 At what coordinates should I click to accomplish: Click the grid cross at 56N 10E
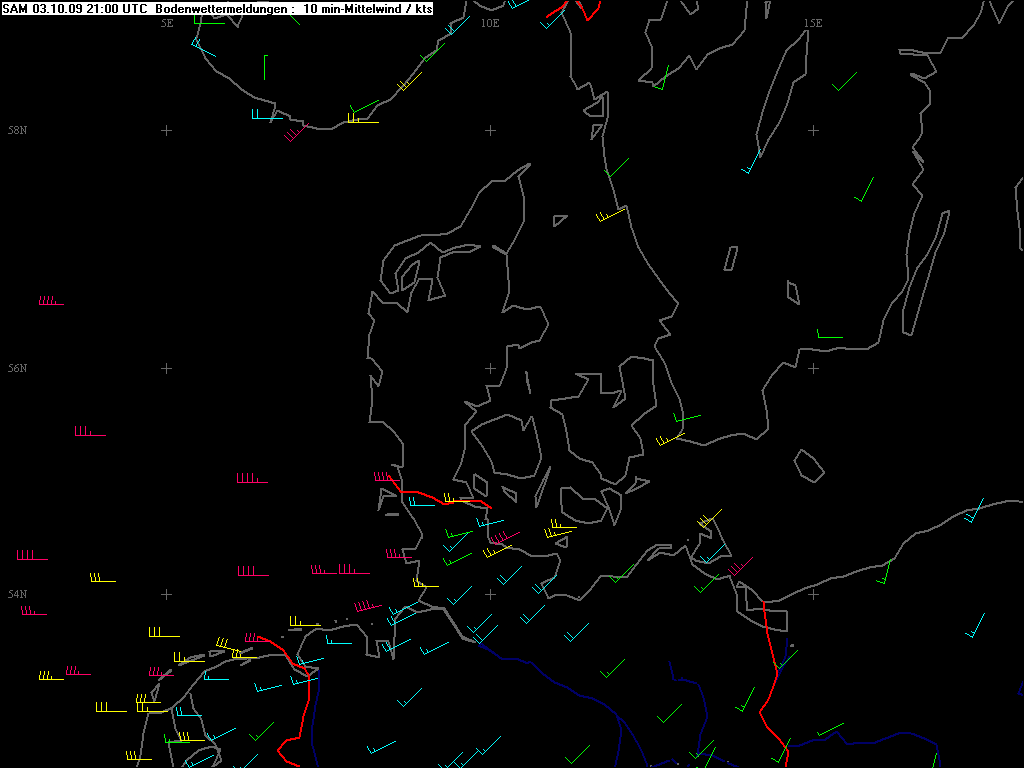(490, 368)
